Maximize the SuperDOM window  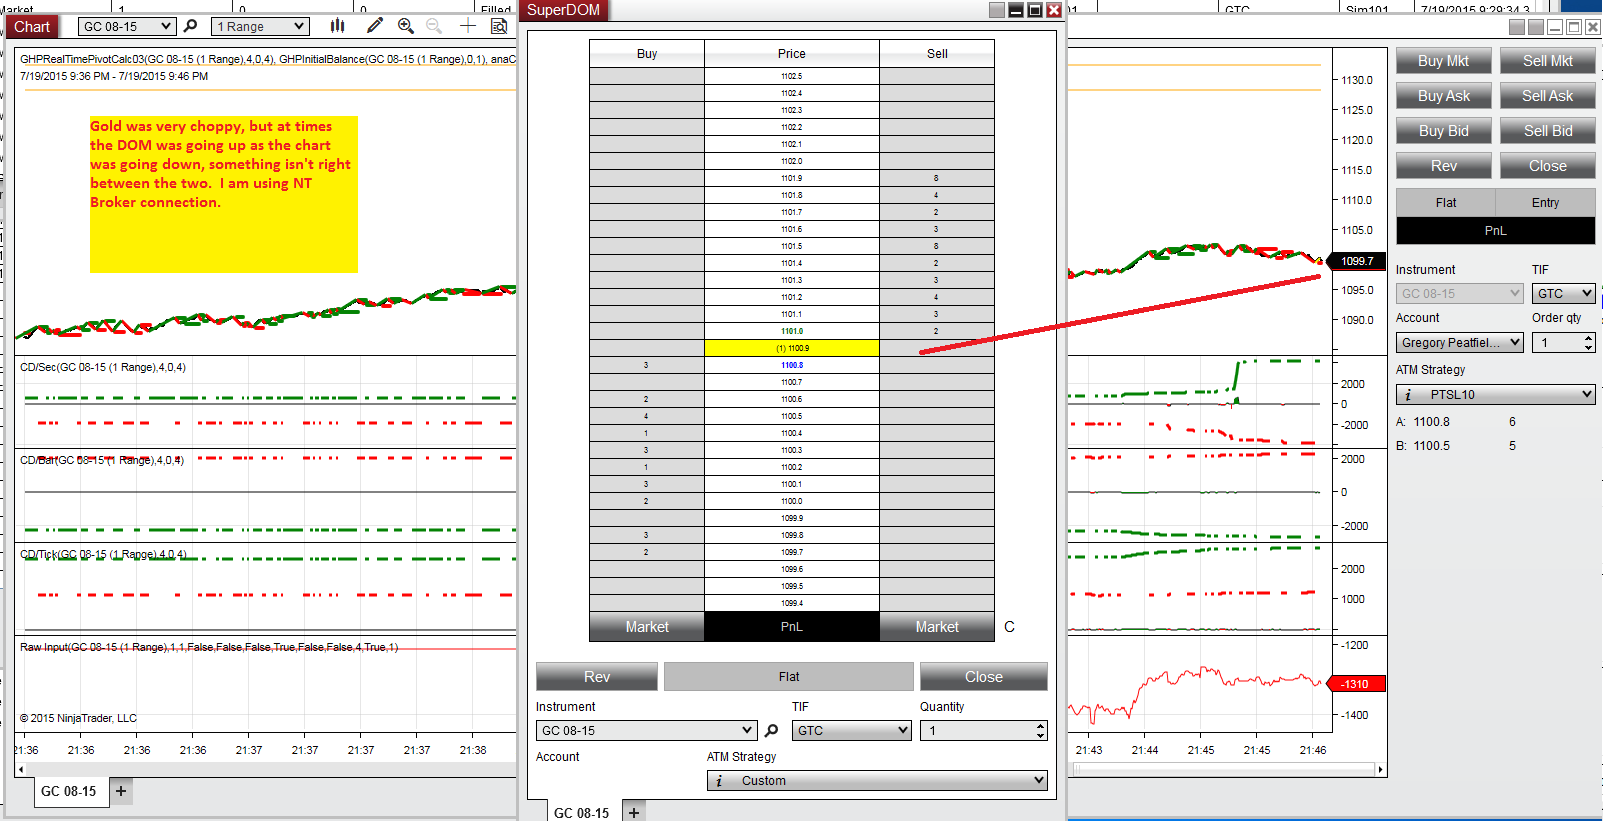[x=1035, y=10]
